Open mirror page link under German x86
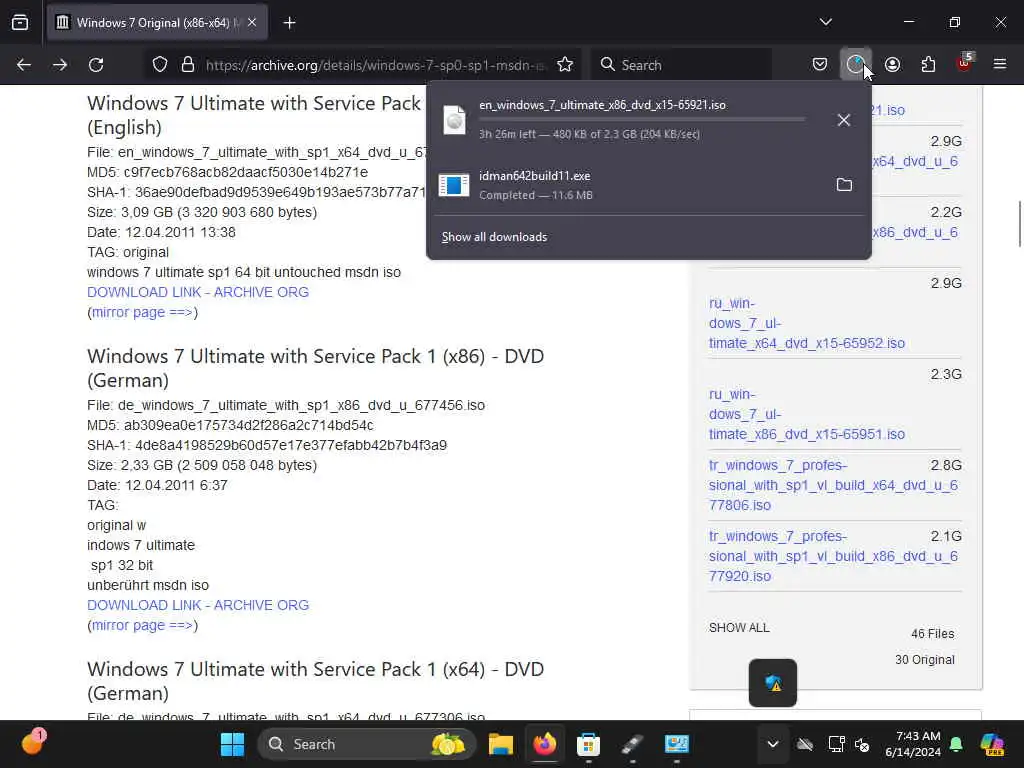This screenshot has width=1024, height=768. click(x=142, y=625)
